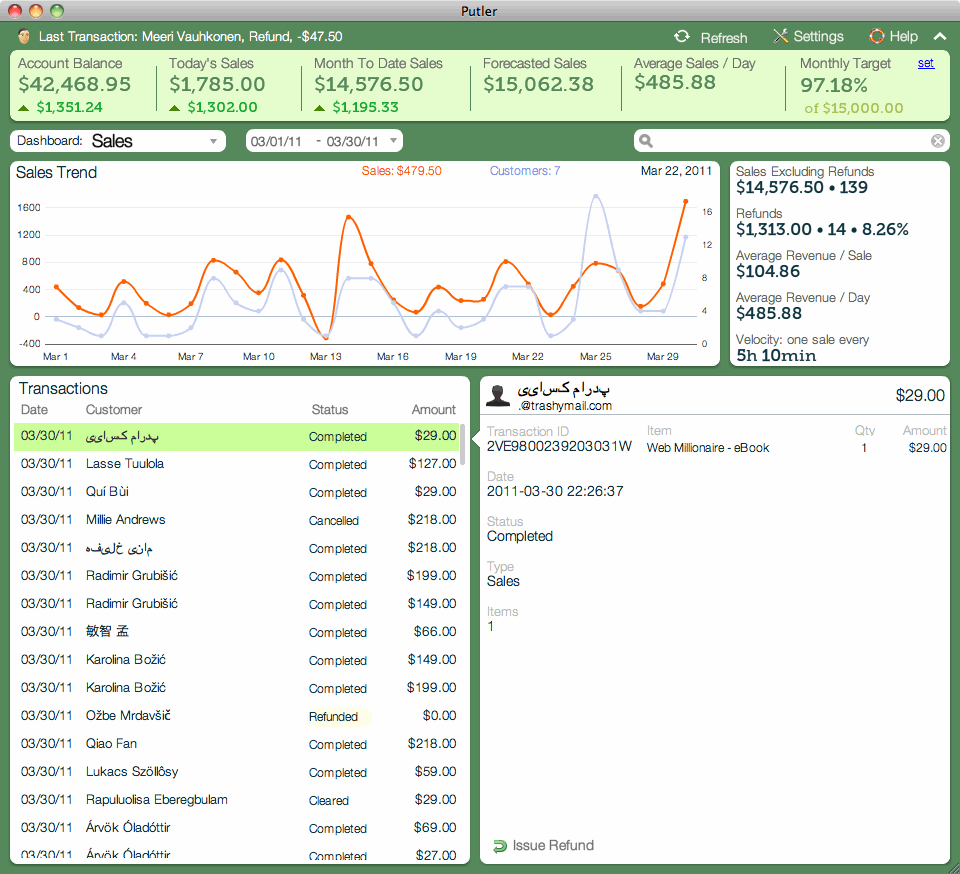Click the .@trashymail.com email address
This screenshot has width=960, height=874.
click(x=564, y=406)
